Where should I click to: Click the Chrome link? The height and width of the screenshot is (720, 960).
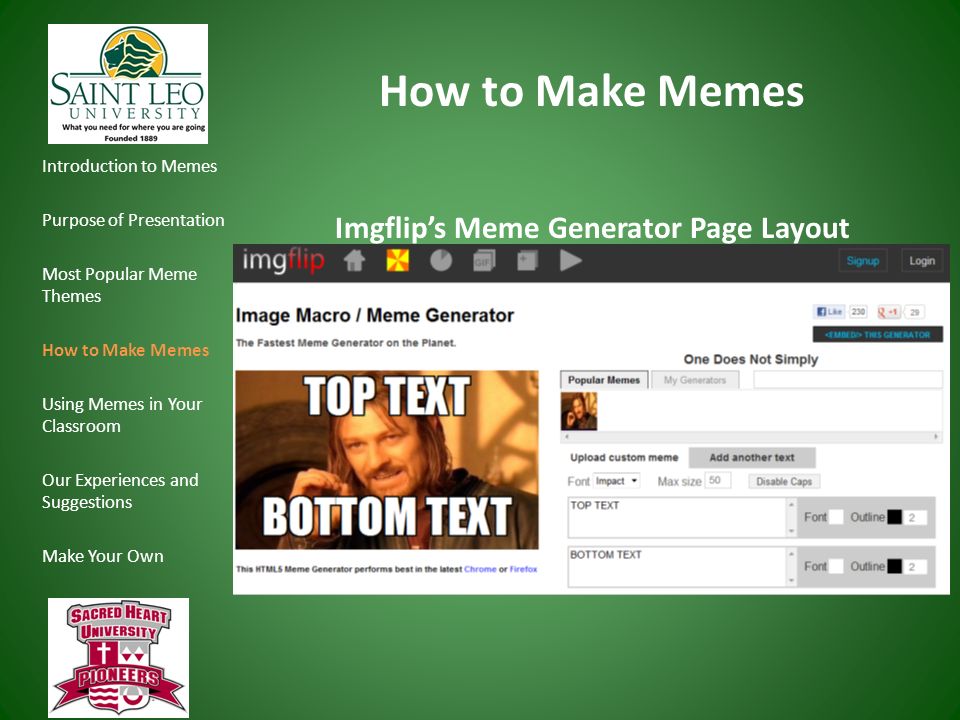click(480, 569)
